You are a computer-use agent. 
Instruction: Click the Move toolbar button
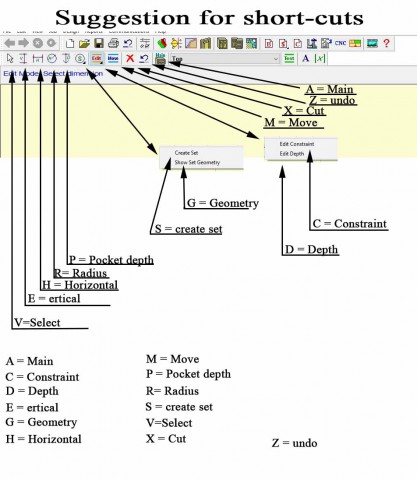[113, 59]
